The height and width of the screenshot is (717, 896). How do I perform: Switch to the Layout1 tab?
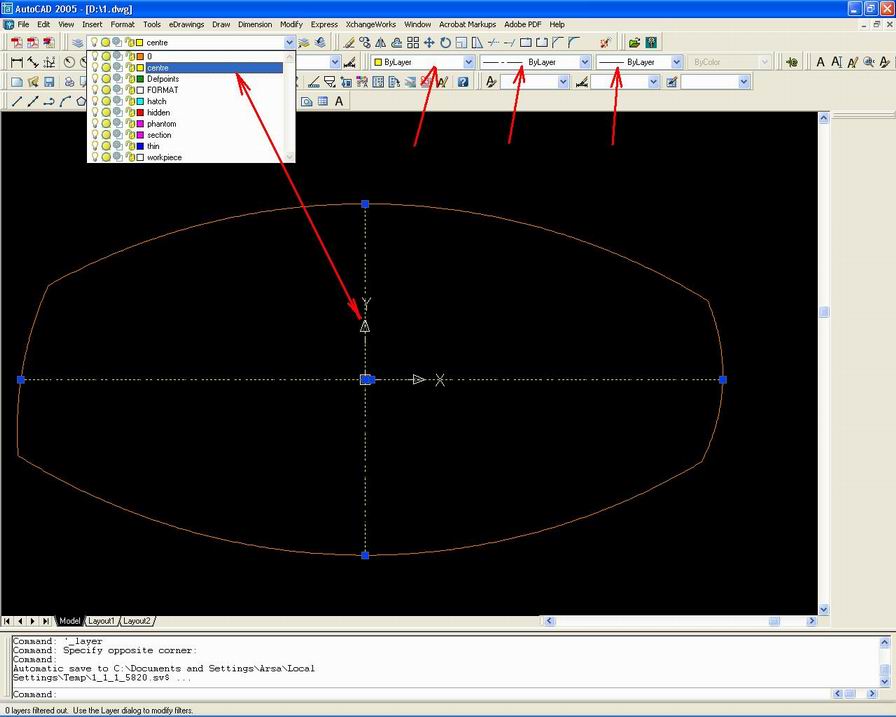tap(101, 621)
